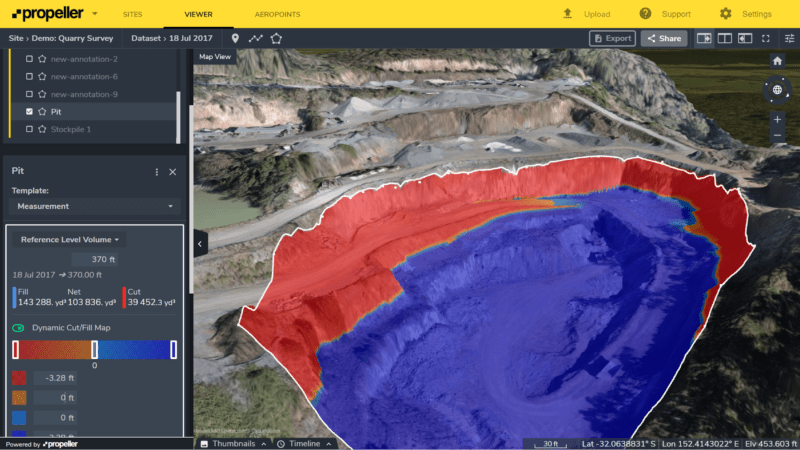Edit the -3.28 ft value field
800x450 pixels.
55,378
